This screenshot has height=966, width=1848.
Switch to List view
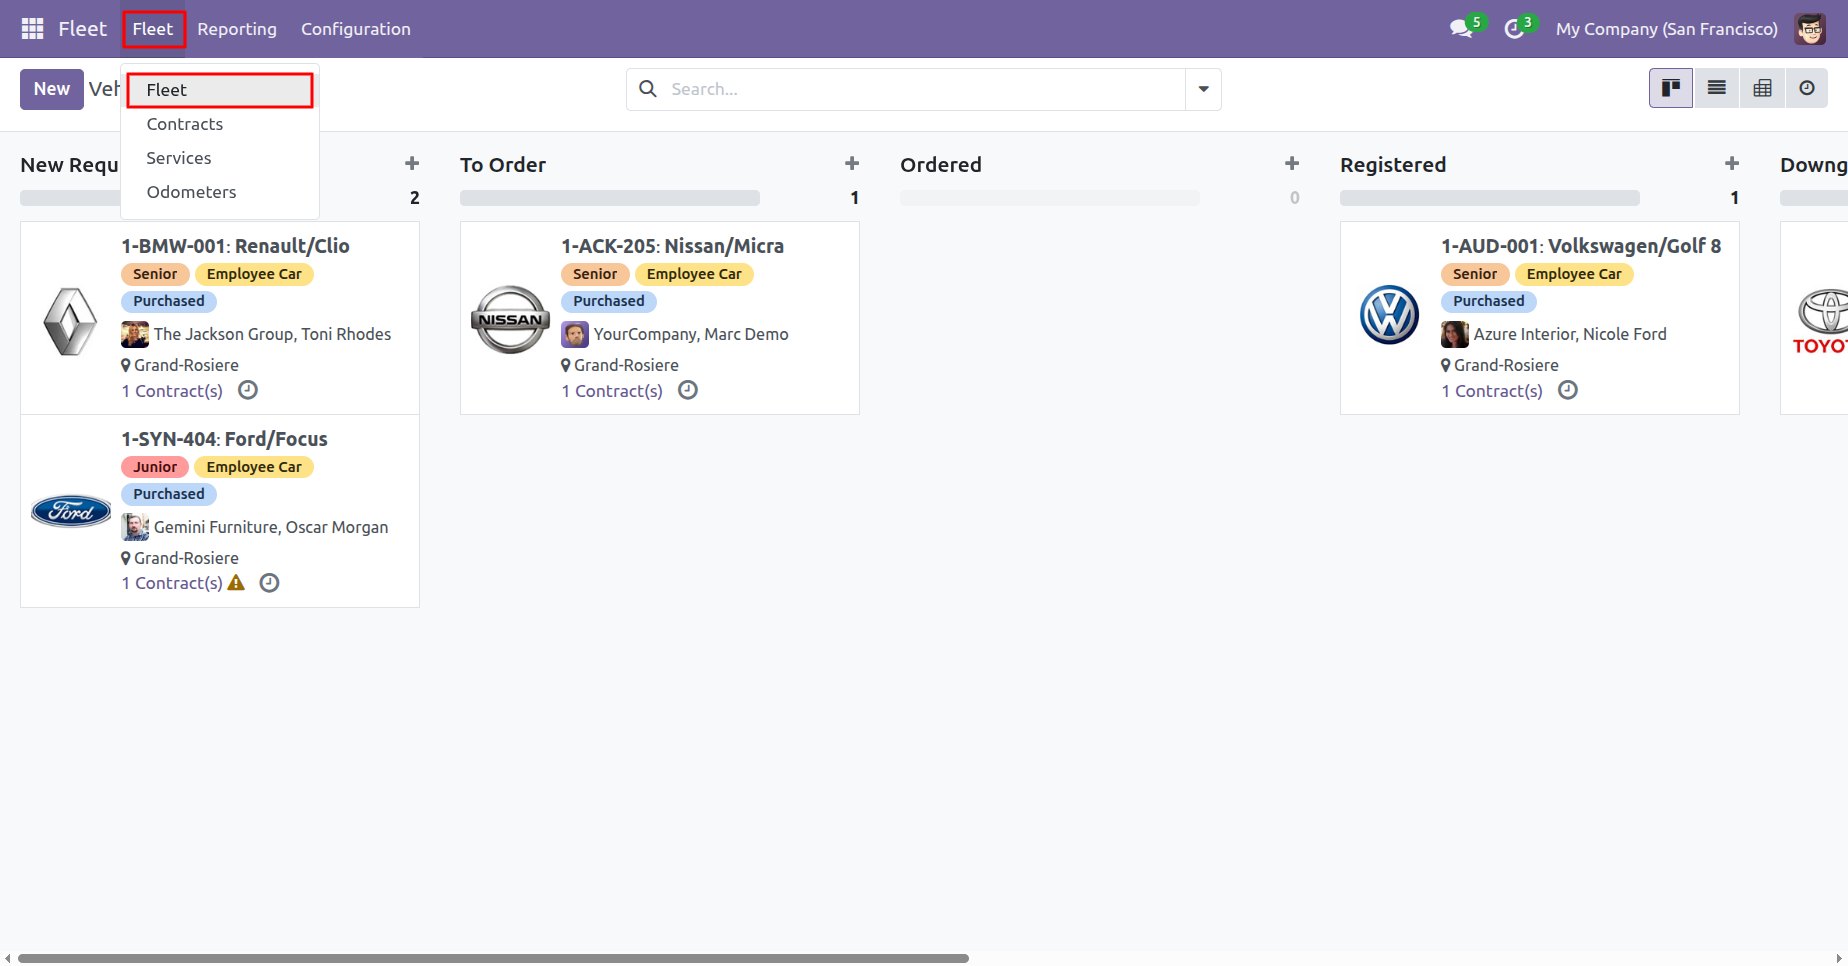click(1717, 88)
